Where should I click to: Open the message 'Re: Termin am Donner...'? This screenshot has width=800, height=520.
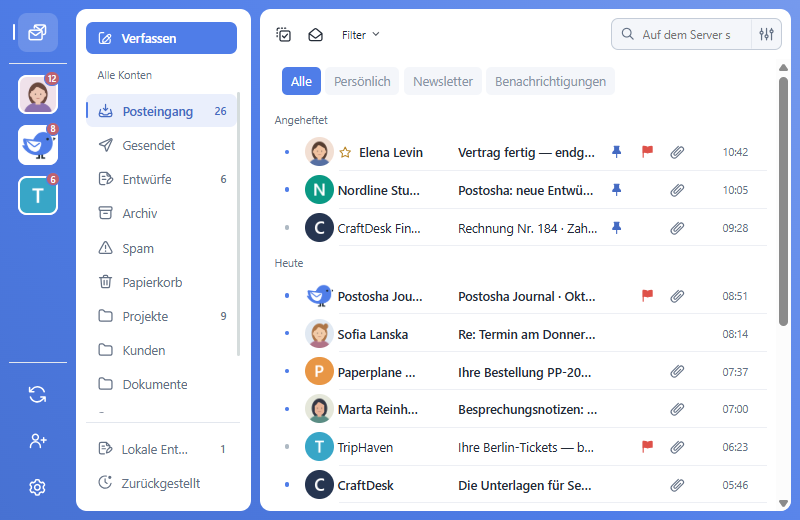(527, 334)
